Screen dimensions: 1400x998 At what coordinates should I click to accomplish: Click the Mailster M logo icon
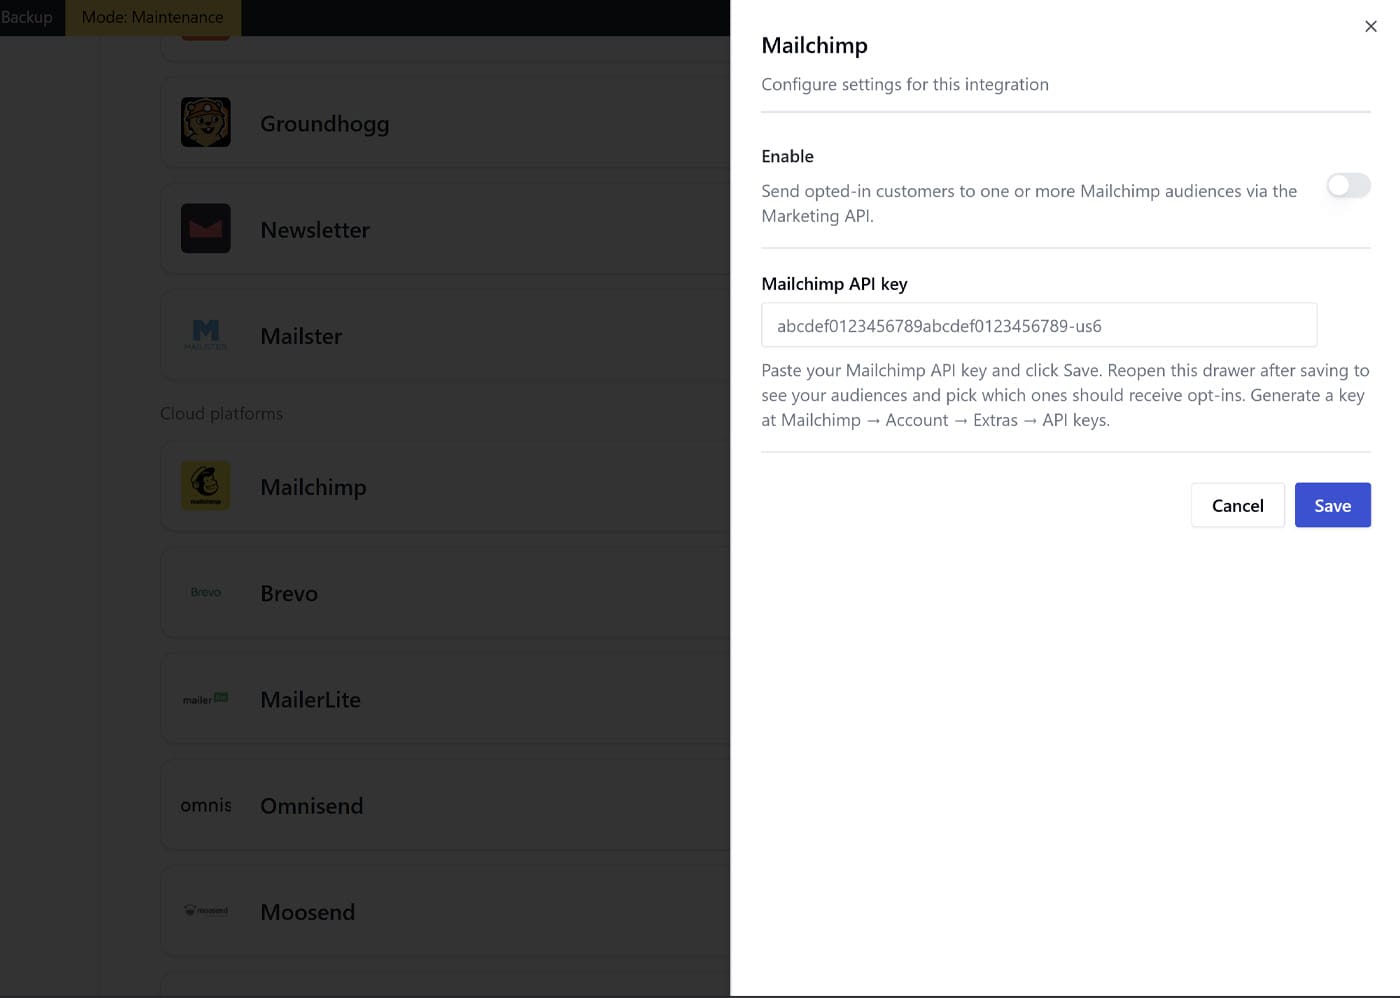click(205, 334)
